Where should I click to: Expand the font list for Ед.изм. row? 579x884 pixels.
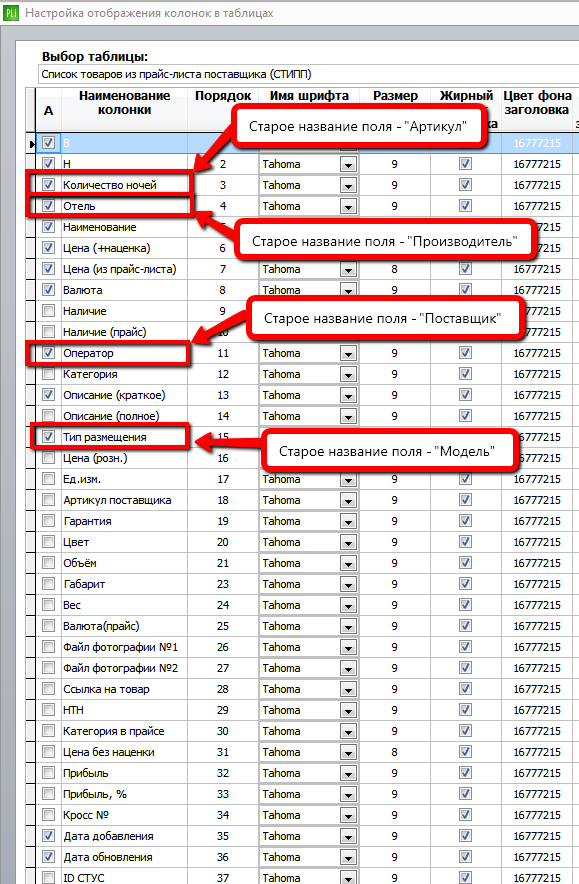(x=348, y=480)
